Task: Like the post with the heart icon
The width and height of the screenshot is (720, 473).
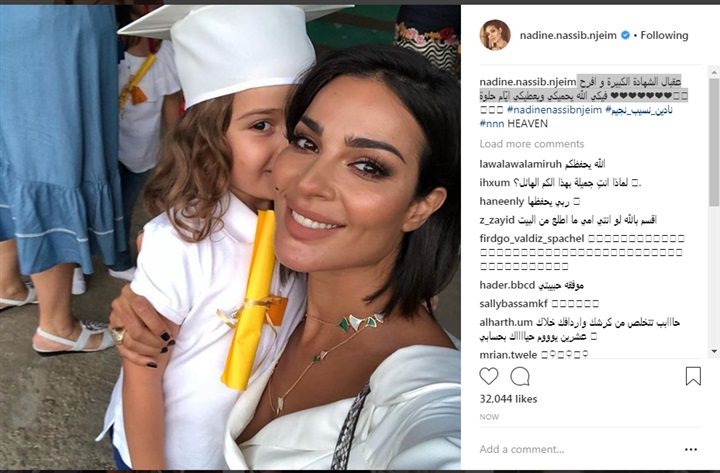Action: (x=489, y=376)
